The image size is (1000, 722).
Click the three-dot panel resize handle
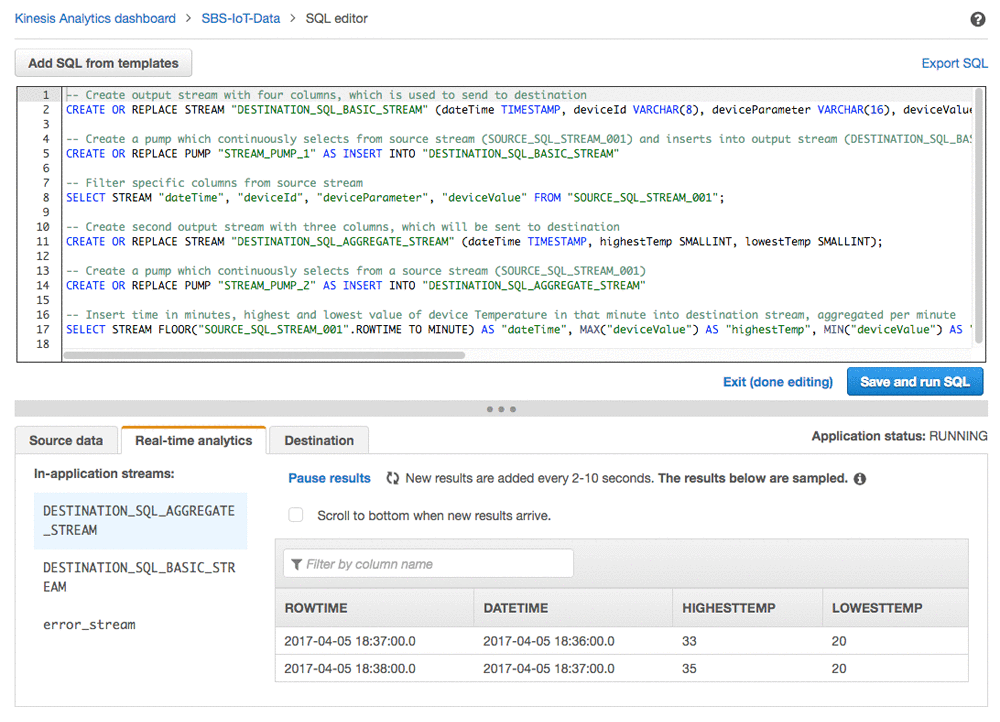pyautogui.click(x=501, y=409)
